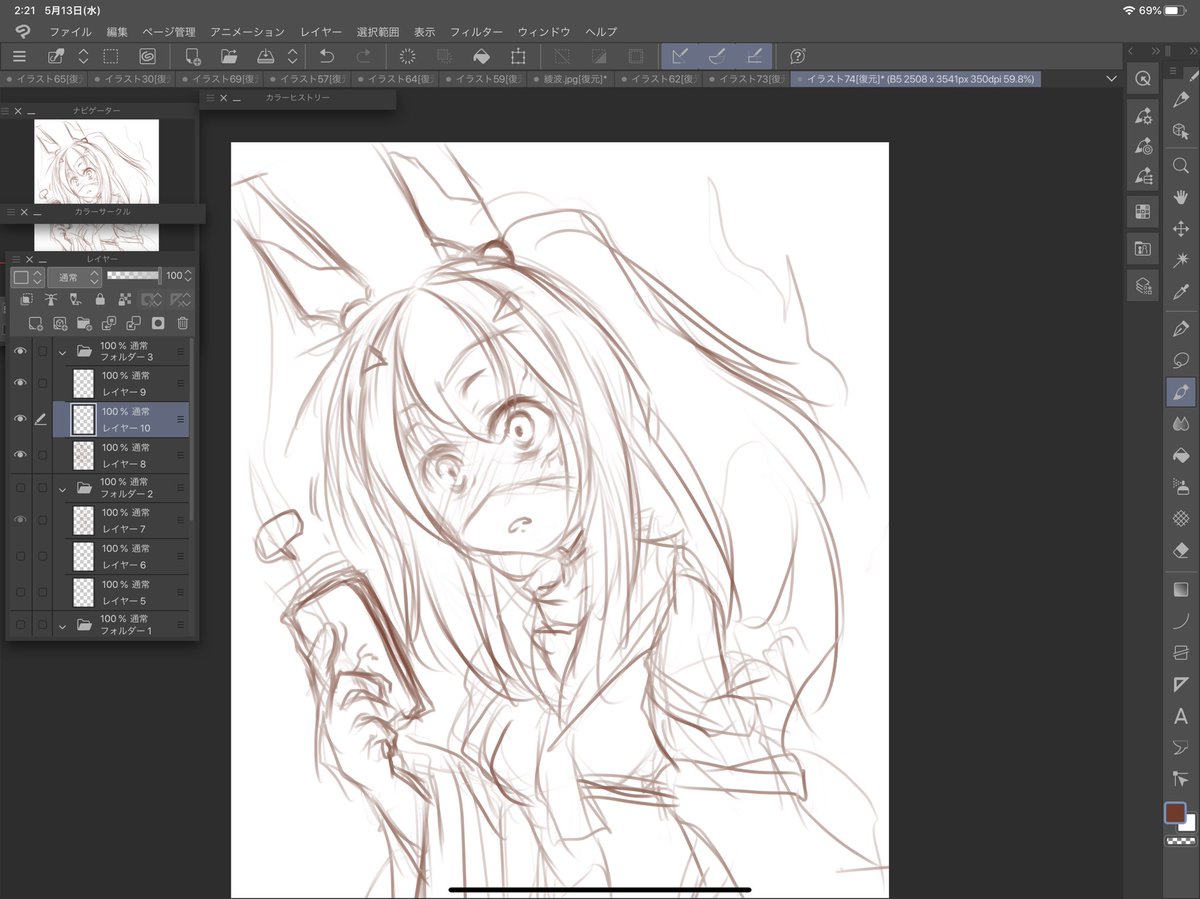Show レイヤー 6 via its visibility box
The height and width of the screenshot is (899, 1200).
(x=19, y=556)
